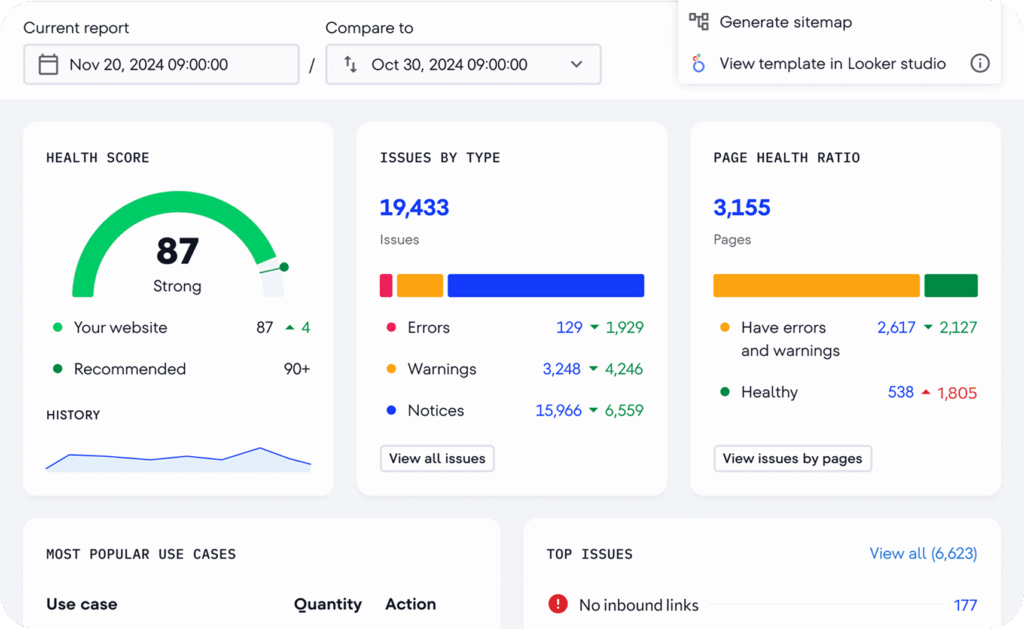Select Generate sitemap menu option

tap(785, 22)
